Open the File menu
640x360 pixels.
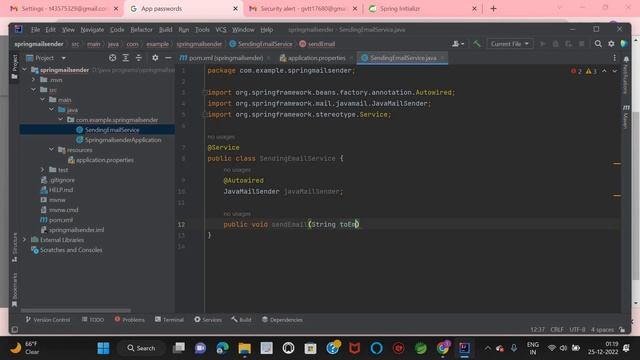tap(36, 29)
